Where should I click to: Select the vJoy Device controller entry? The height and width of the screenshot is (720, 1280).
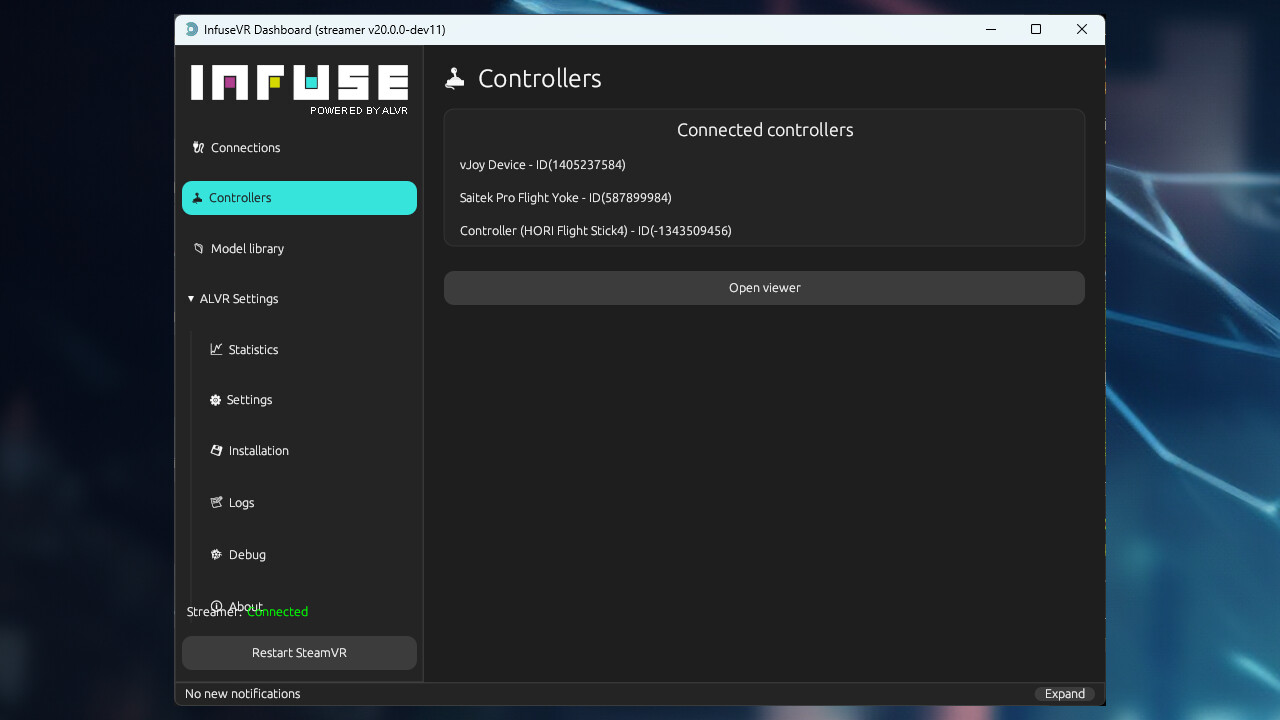tap(542, 164)
